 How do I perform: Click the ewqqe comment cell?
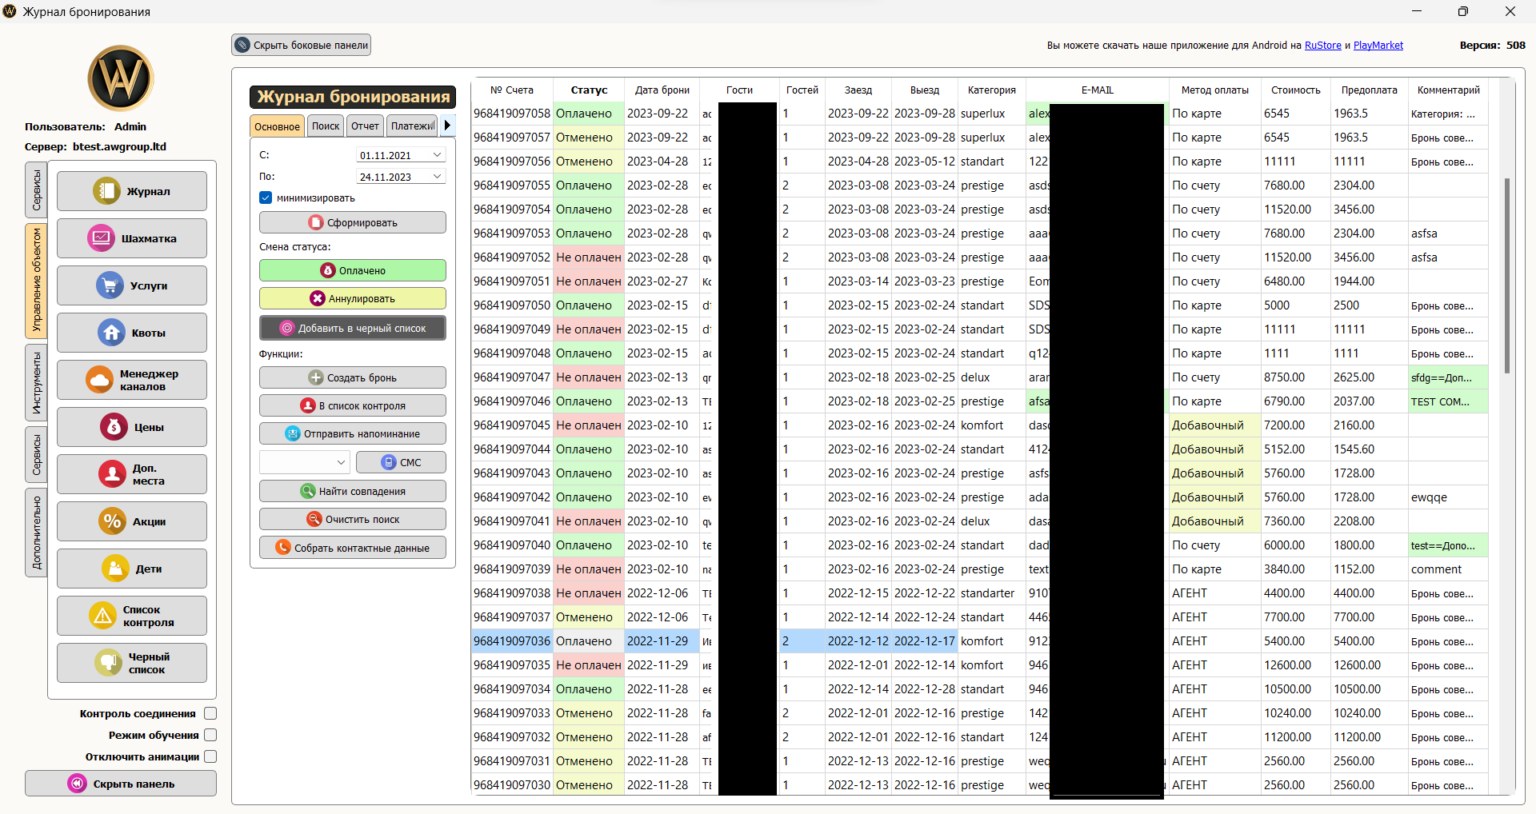point(1447,497)
